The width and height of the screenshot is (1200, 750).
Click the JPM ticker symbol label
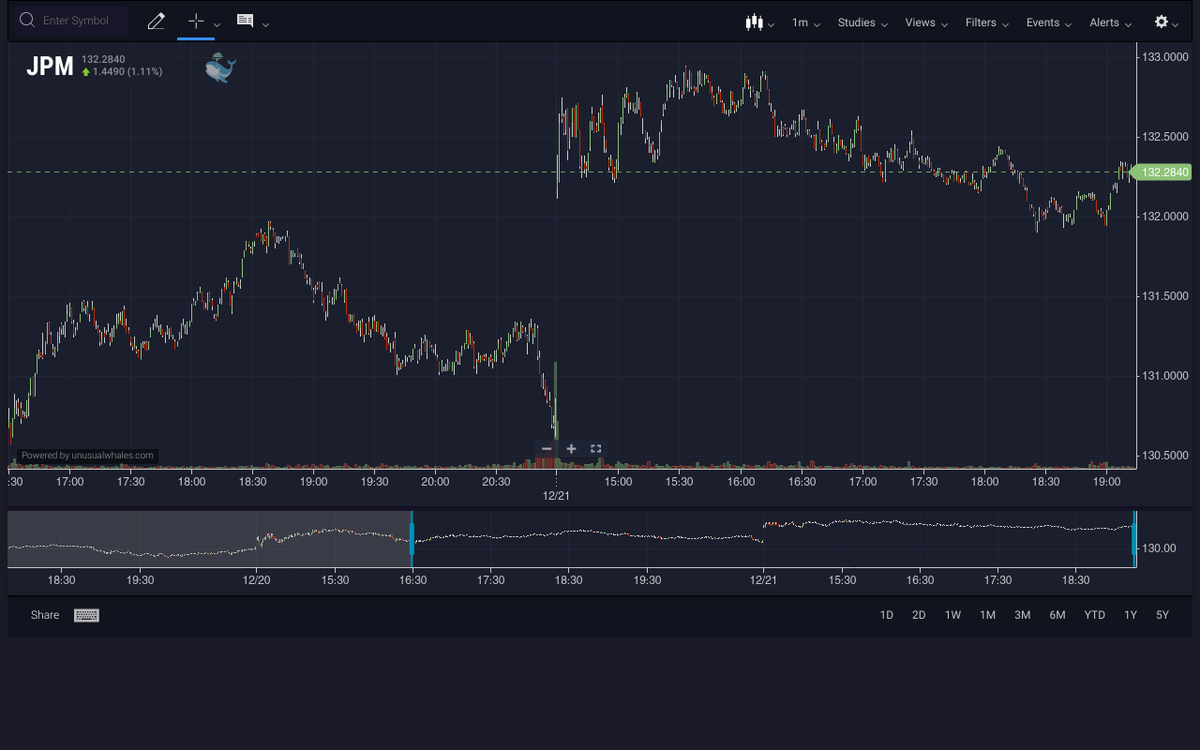click(50, 66)
